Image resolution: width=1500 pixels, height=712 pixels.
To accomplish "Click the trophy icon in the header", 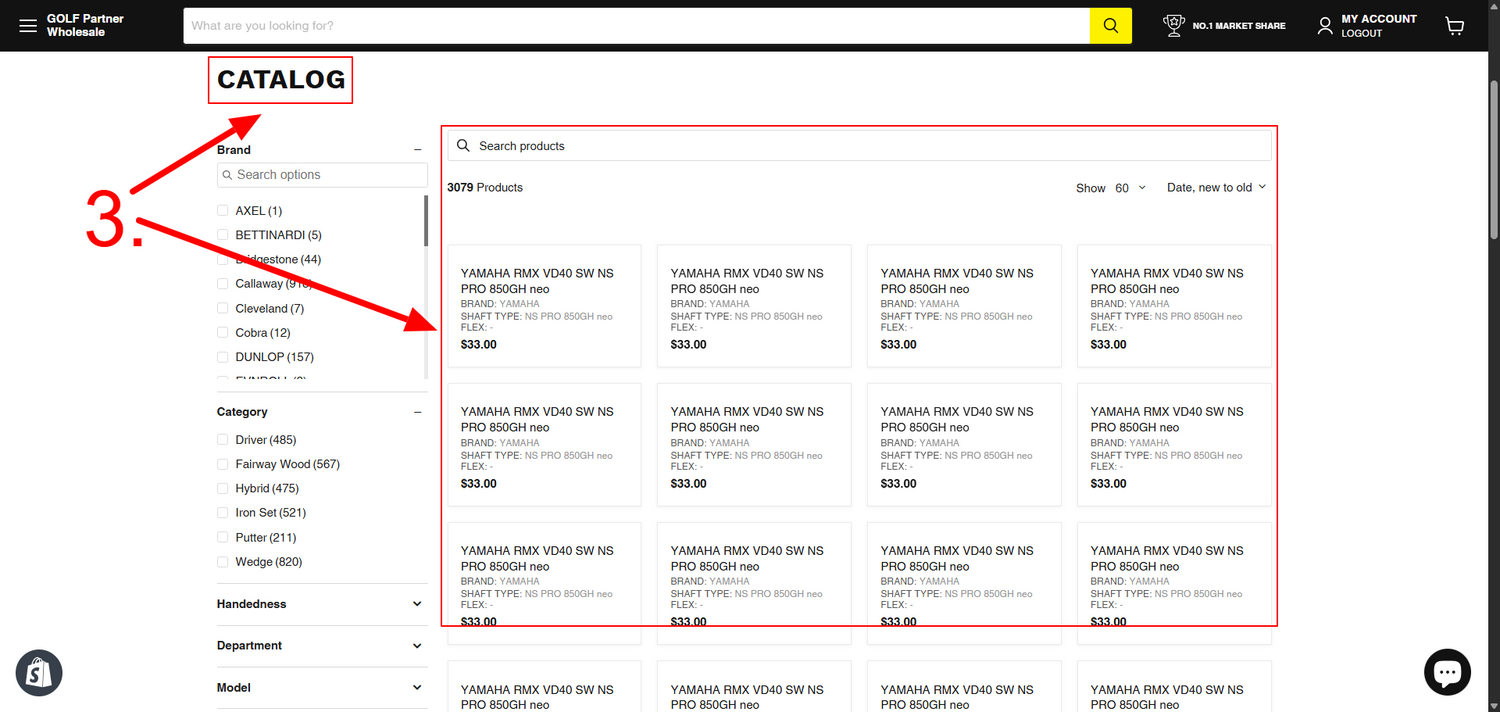I will (x=1174, y=26).
